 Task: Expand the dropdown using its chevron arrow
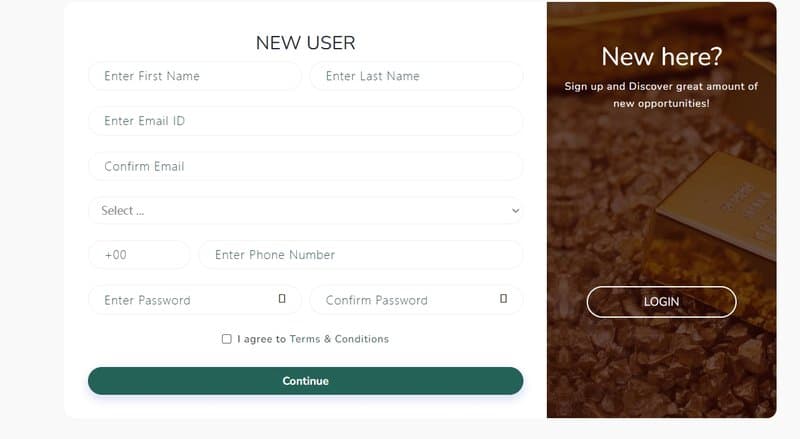tap(515, 210)
